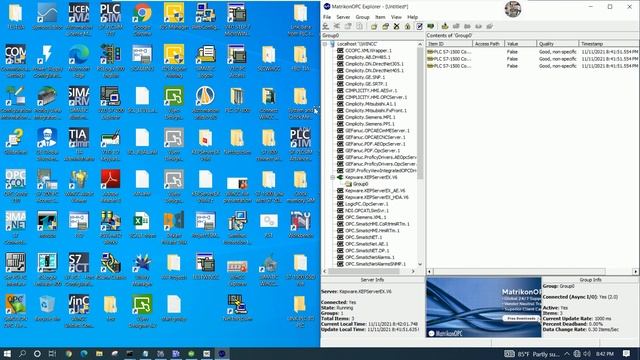Image resolution: width=640 pixels, height=360 pixels.
Task: Open File Explorer from the taskbar
Action: [x=99, y=353]
